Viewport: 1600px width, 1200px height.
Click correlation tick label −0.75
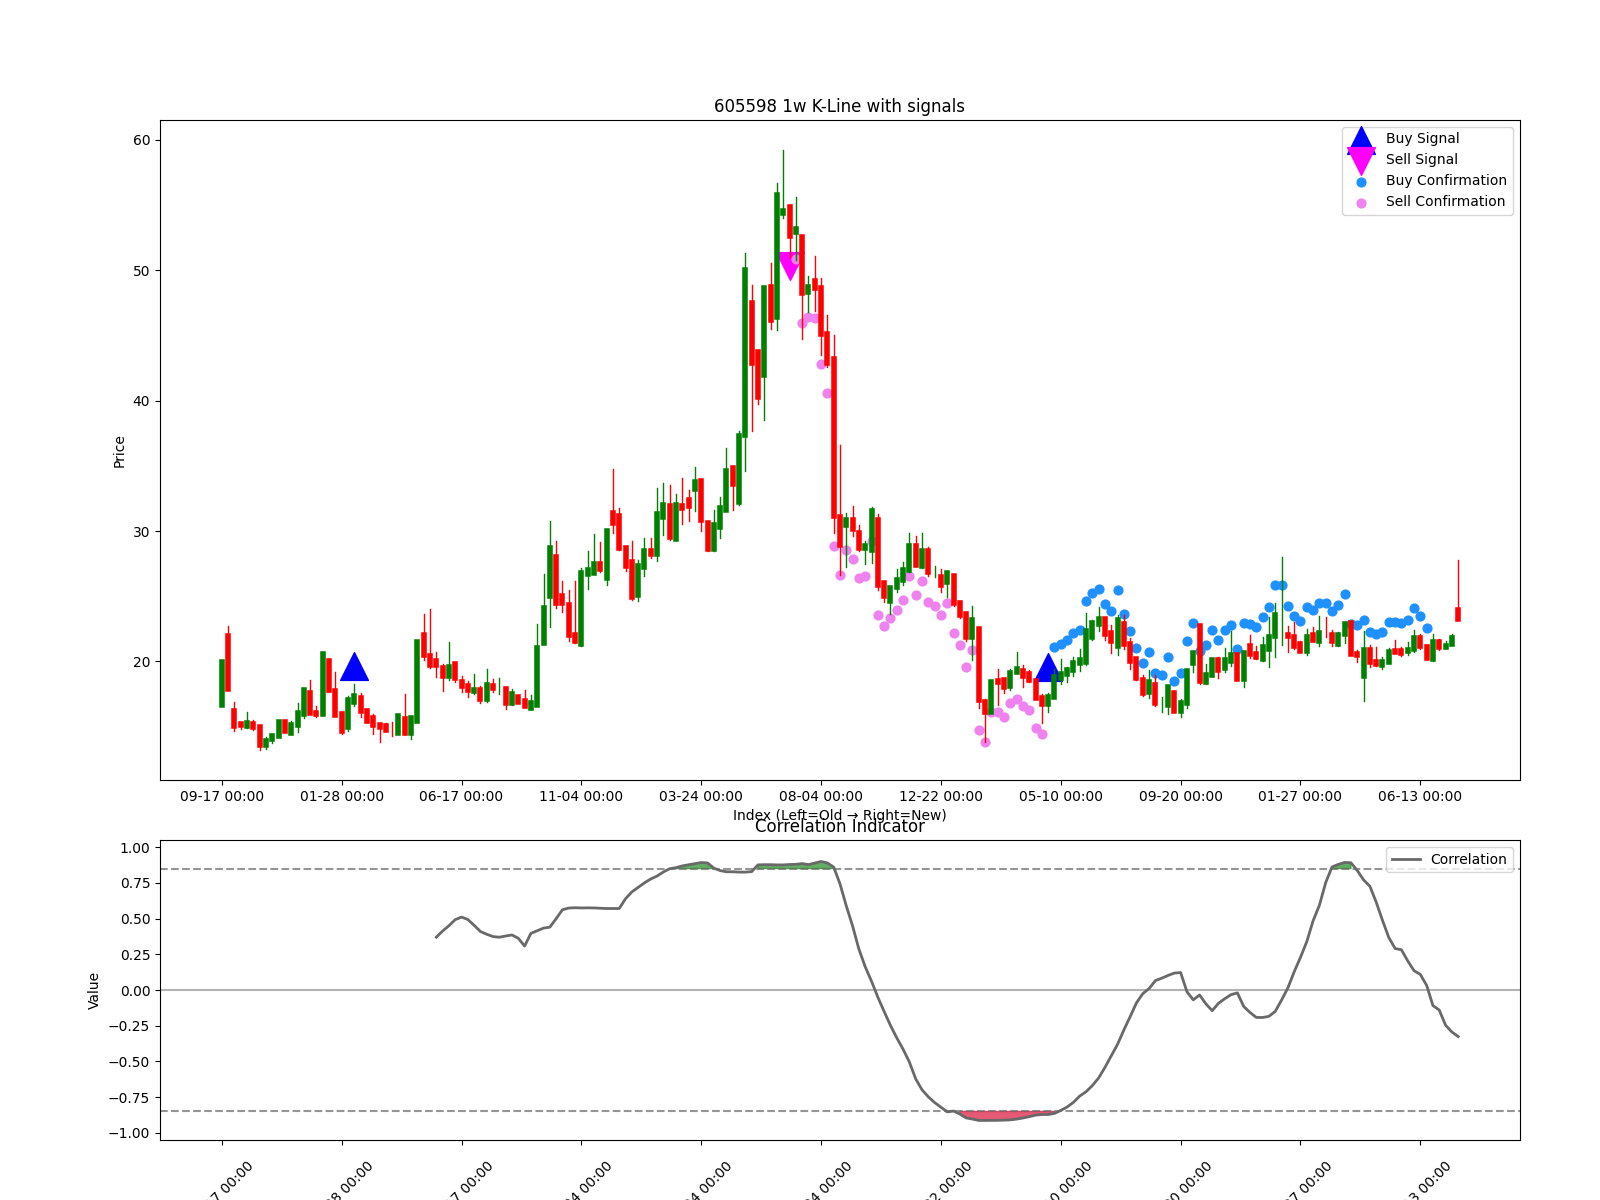tap(130, 1098)
